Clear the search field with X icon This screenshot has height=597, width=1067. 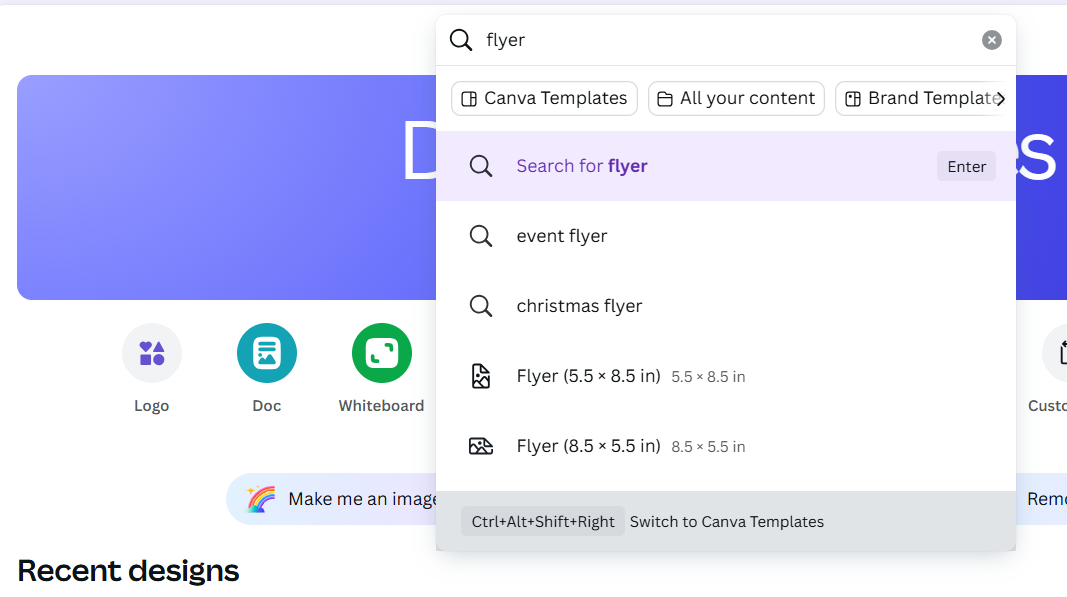992,40
